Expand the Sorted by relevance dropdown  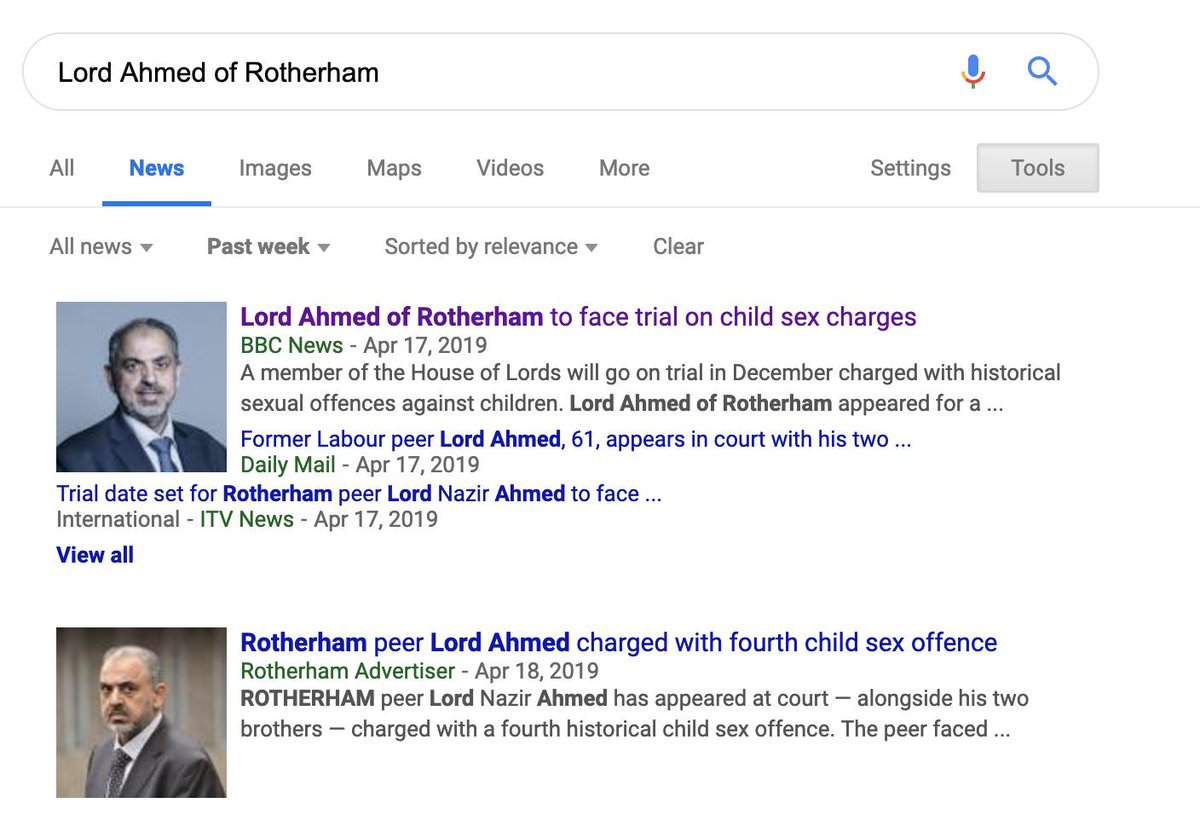491,247
